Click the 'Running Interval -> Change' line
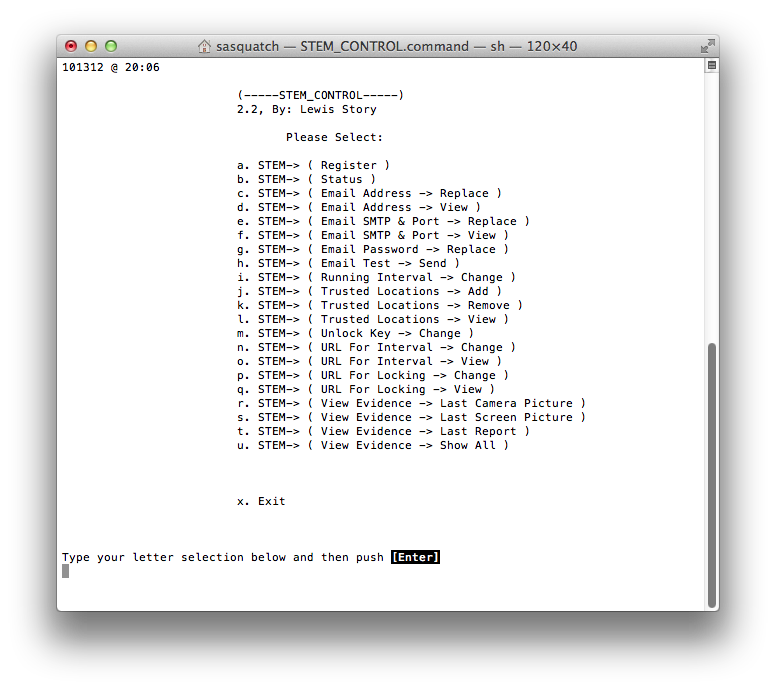The height and width of the screenshot is (690, 776). (376, 277)
